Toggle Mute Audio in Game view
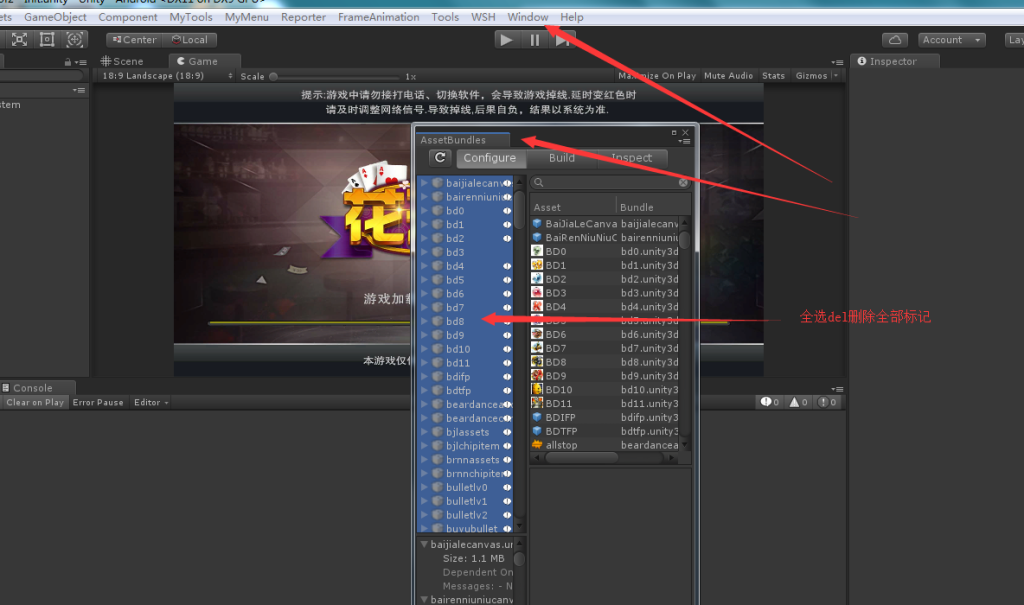 [x=728, y=76]
